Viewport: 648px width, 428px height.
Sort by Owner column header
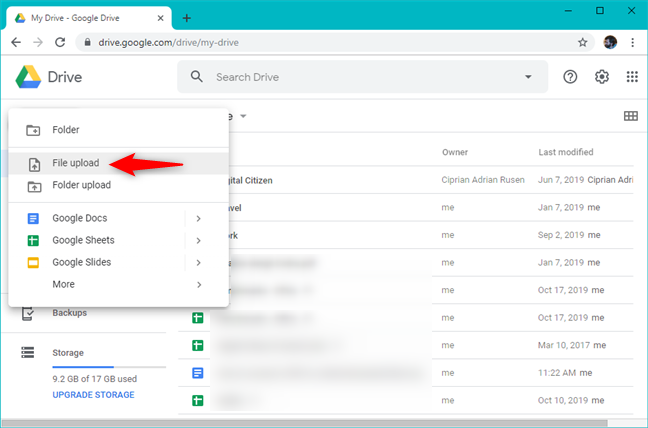coord(455,152)
